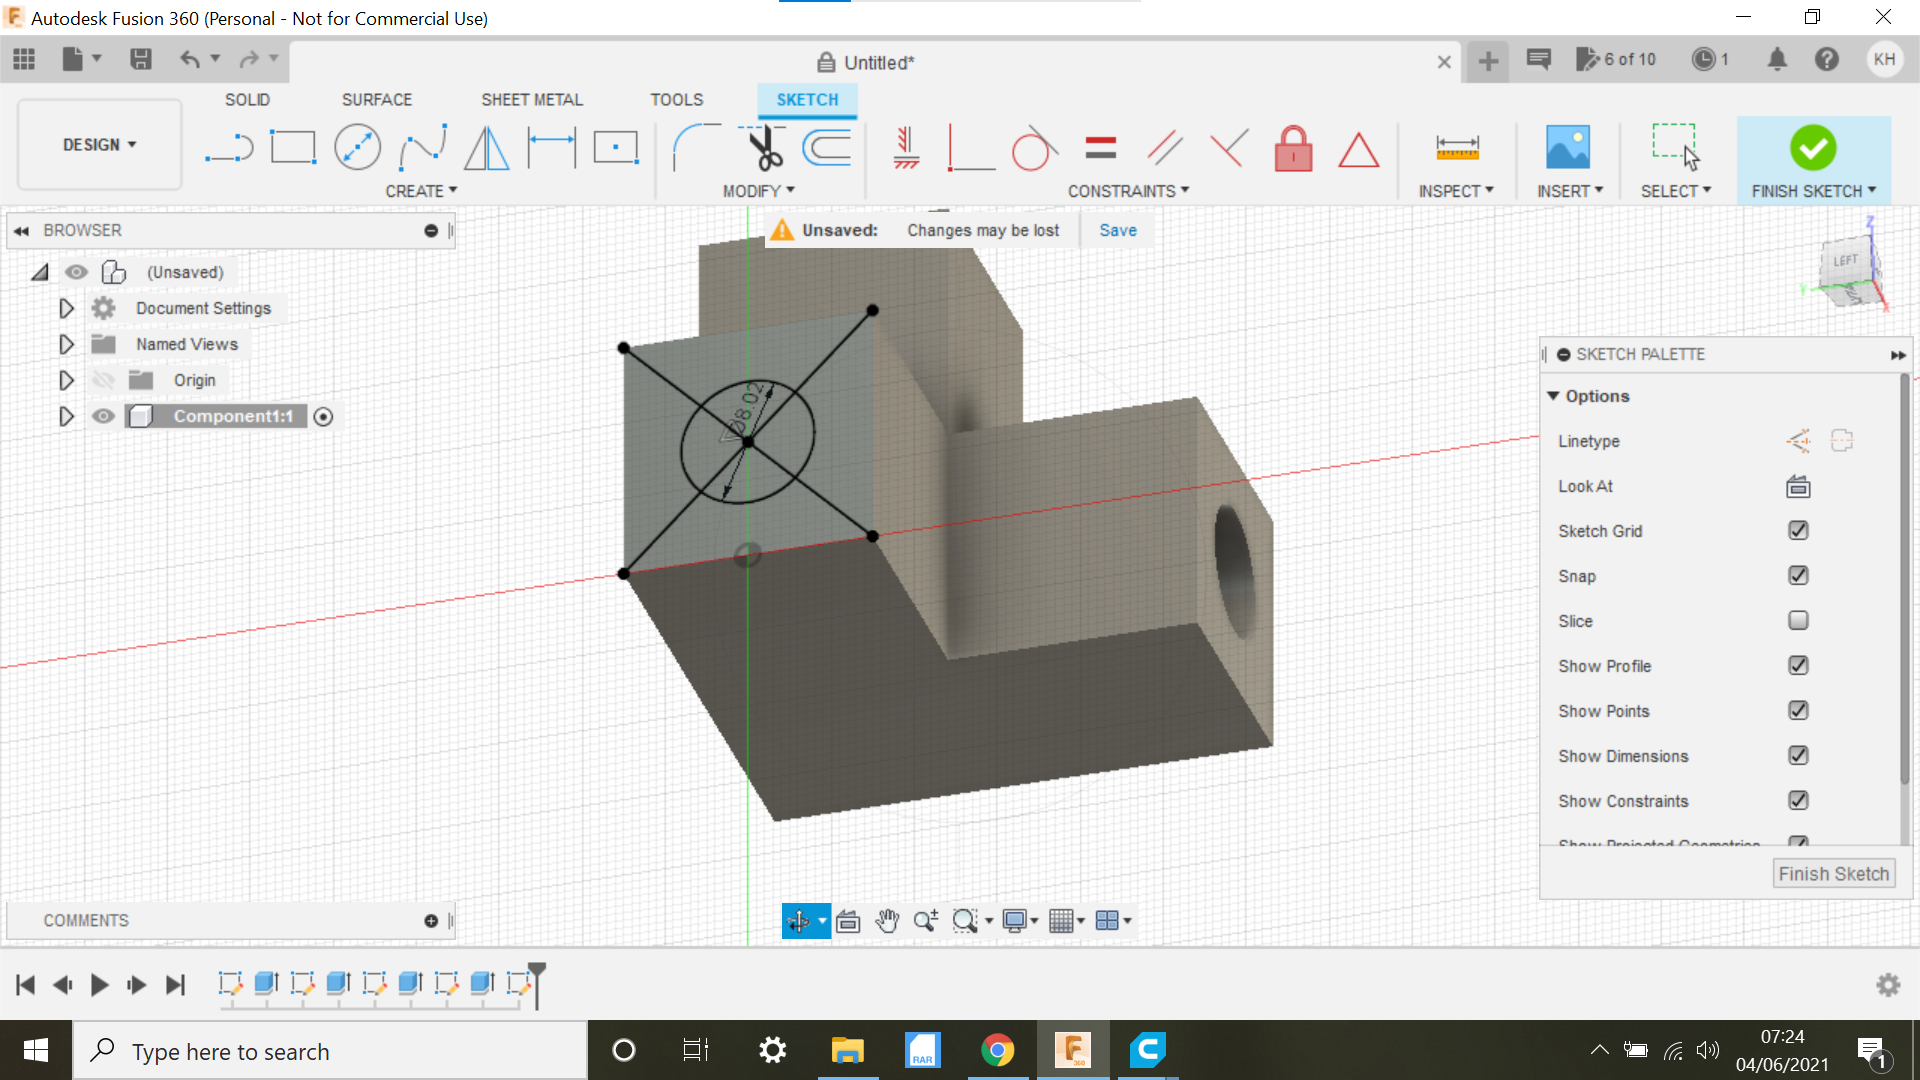Viewport: 1920px width, 1080px height.
Task: Select the Line tool
Action: pyautogui.click(x=229, y=147)
